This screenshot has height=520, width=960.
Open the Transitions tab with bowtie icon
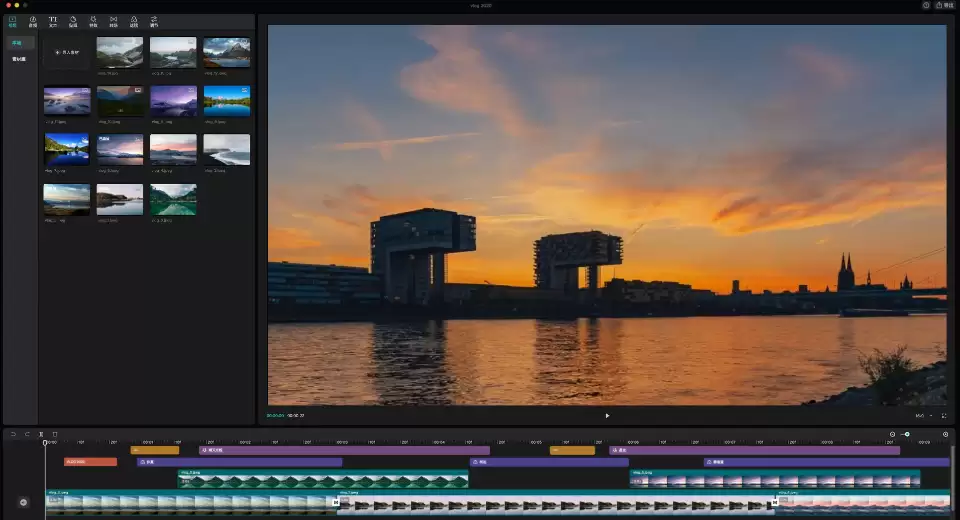[113, 21]
